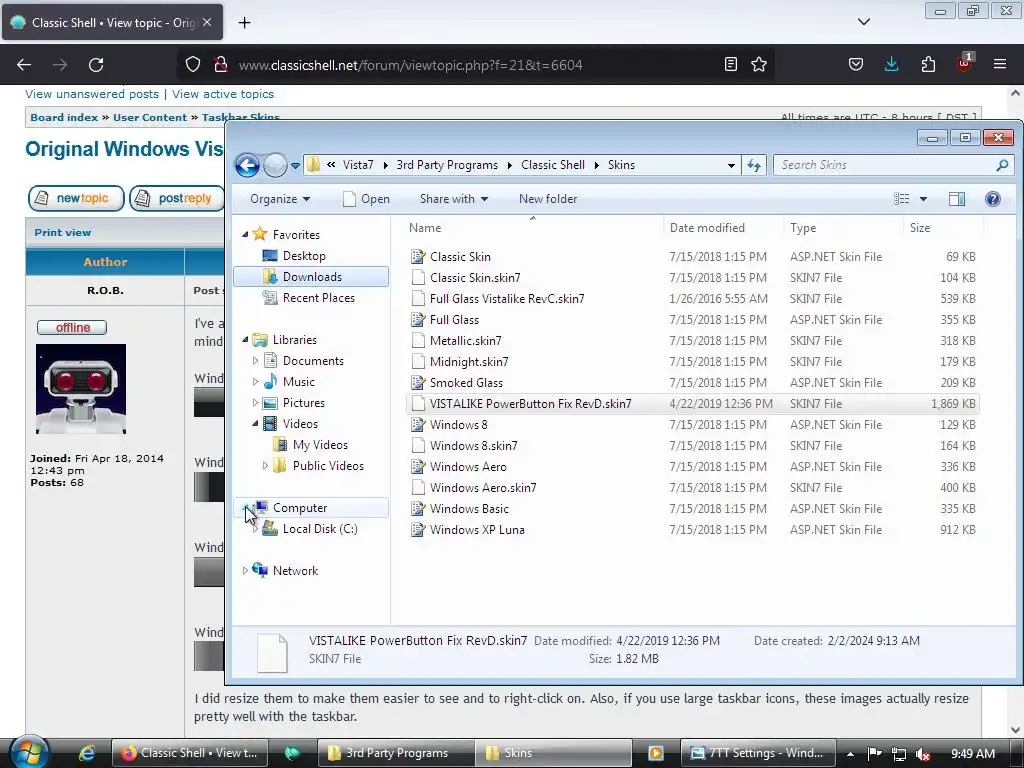Viewport: 1024px width, 768px height.
Task: Click Firefox bookmark star icon
Action: (x=759, y=64)
